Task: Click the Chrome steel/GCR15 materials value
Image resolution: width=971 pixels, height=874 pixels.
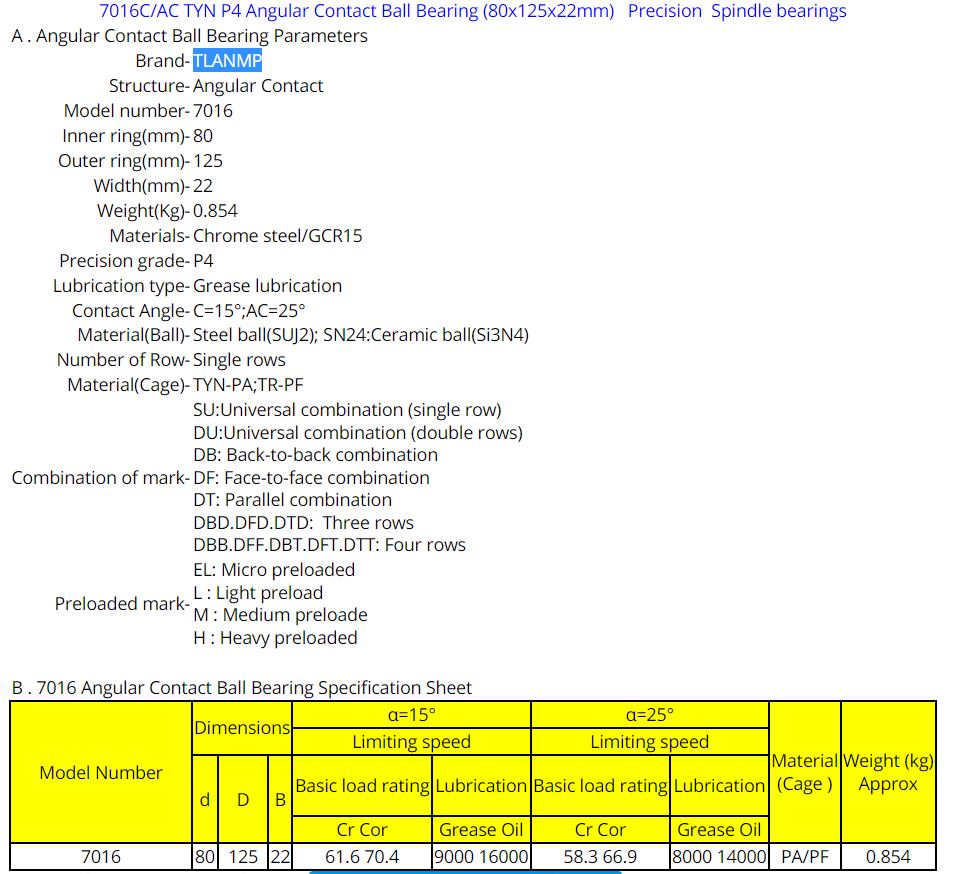Action: (x=277, y=236)
